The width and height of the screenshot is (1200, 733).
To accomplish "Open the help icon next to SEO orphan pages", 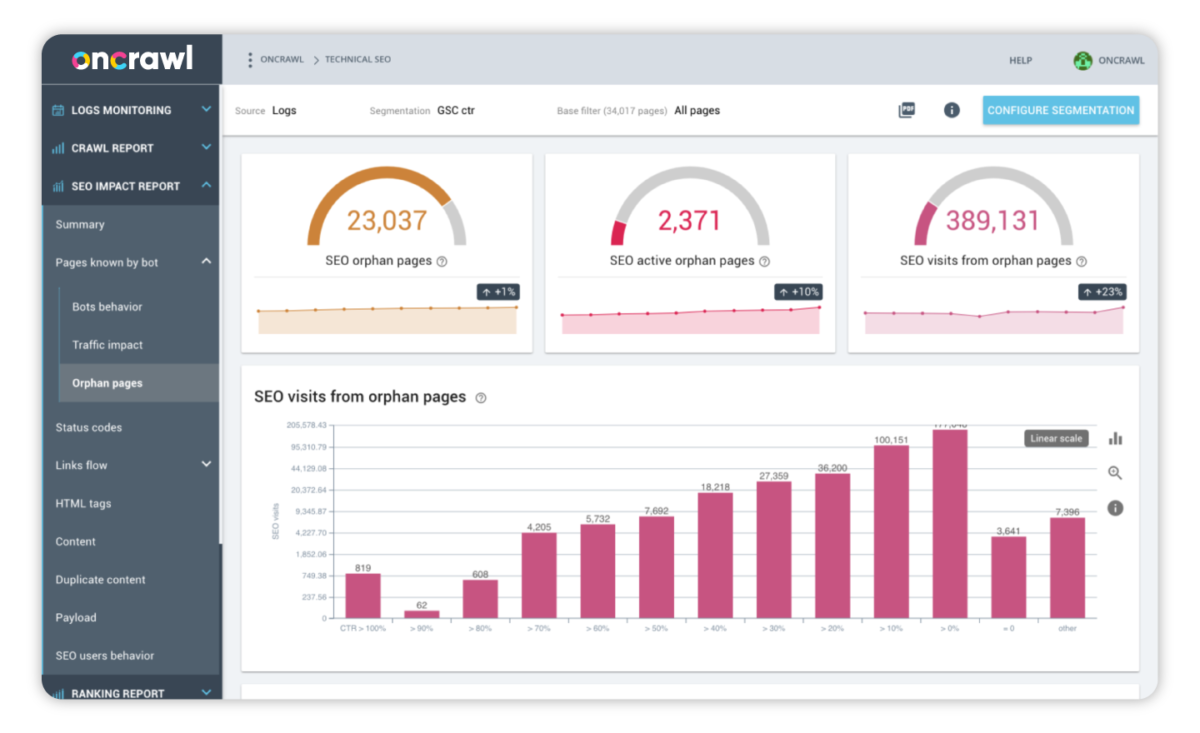I will click(x=442, y=261).
